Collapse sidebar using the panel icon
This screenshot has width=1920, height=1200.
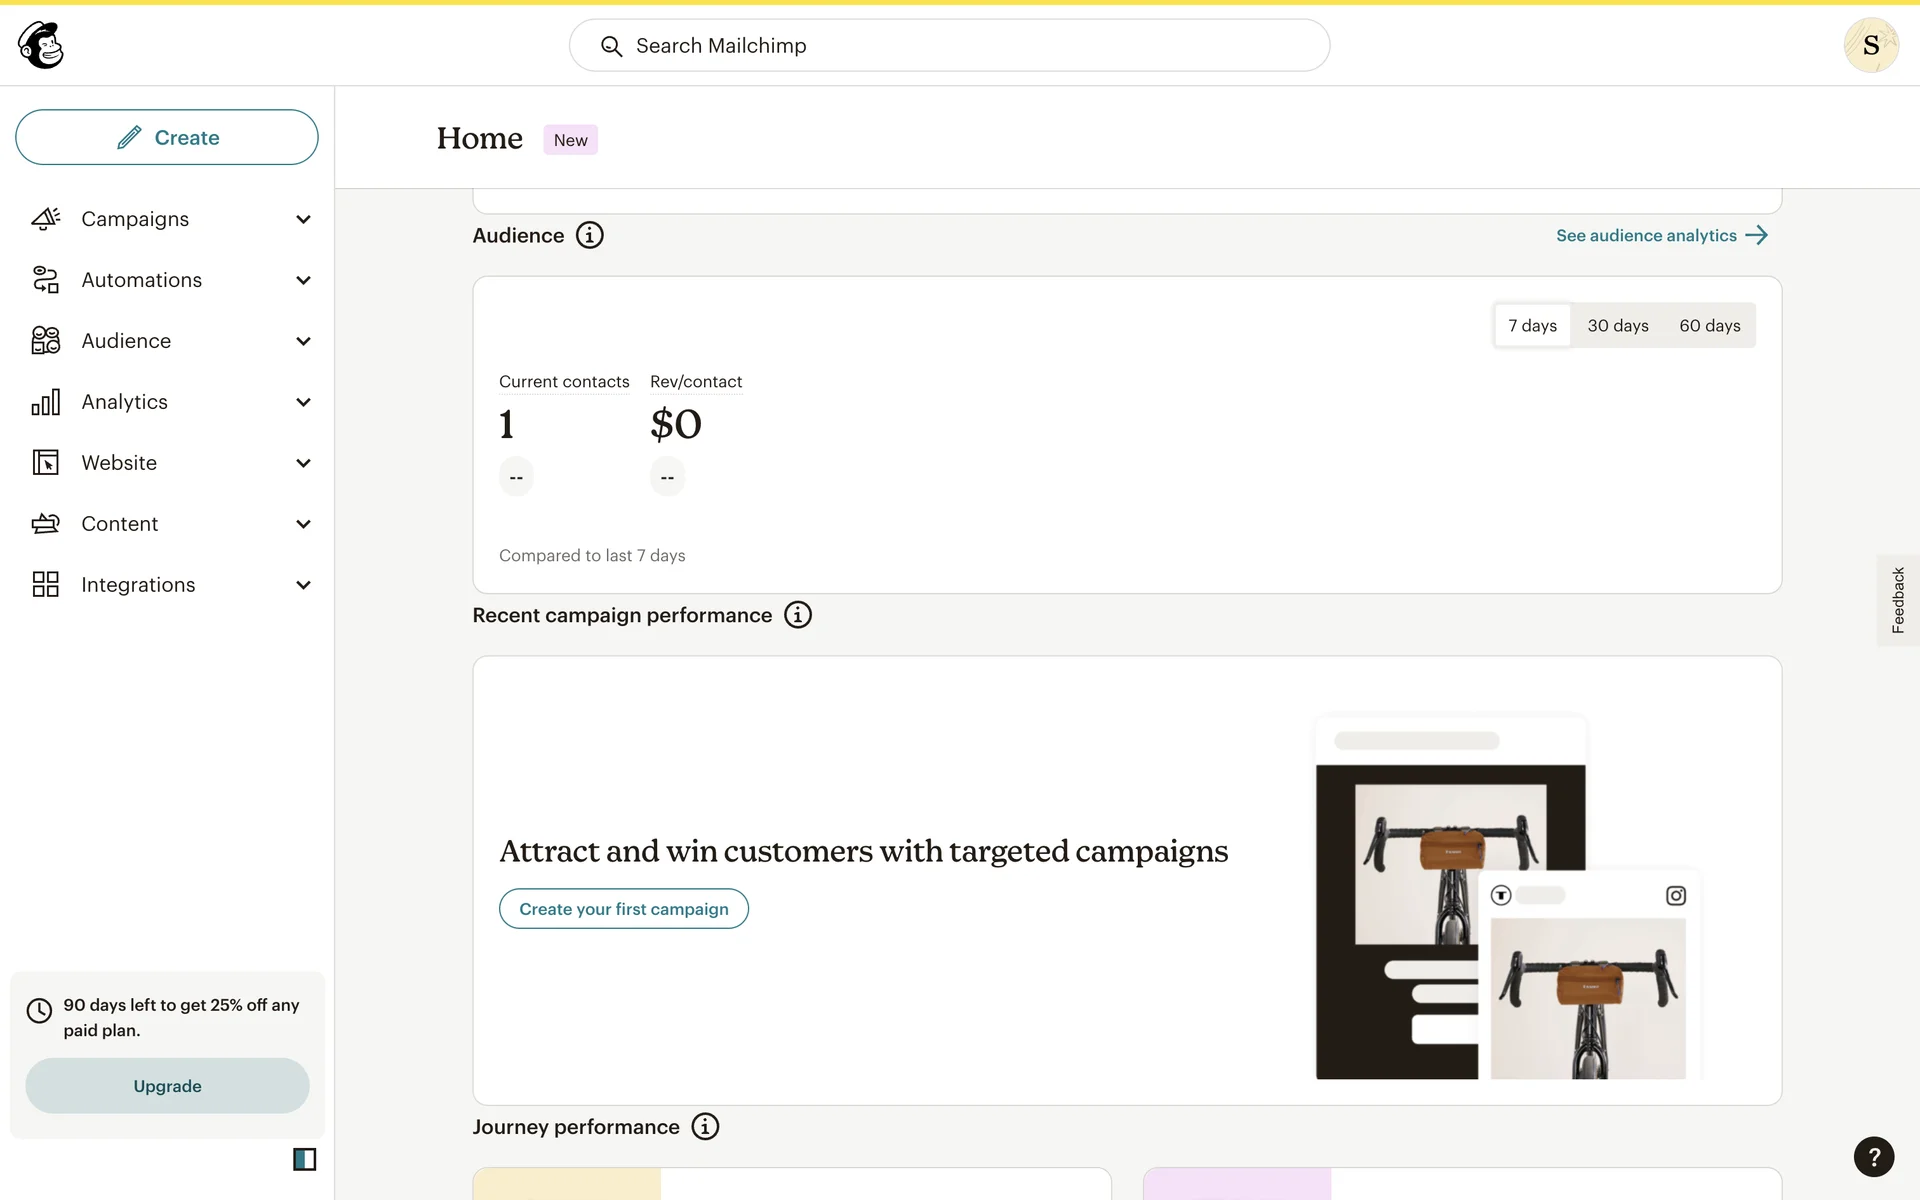coord(304,1159)
